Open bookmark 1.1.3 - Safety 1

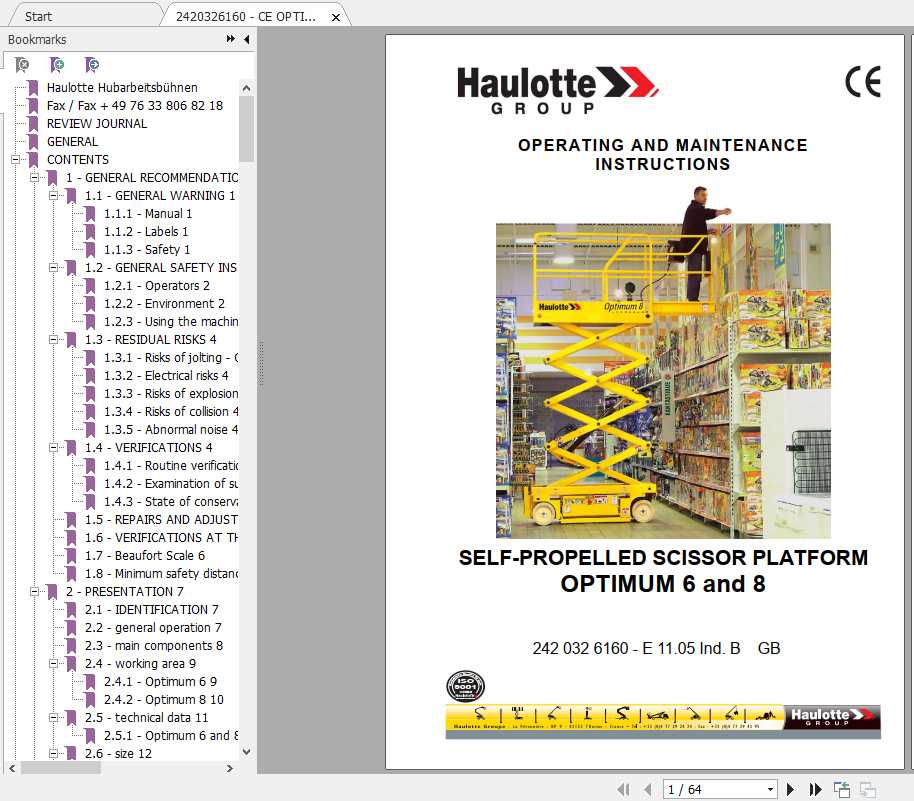[147, 250]
